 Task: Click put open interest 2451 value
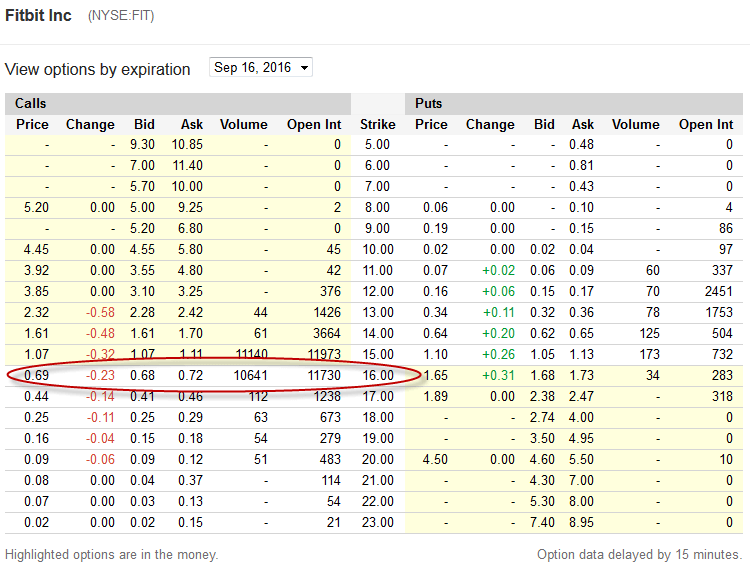click(x=718, y=291)
